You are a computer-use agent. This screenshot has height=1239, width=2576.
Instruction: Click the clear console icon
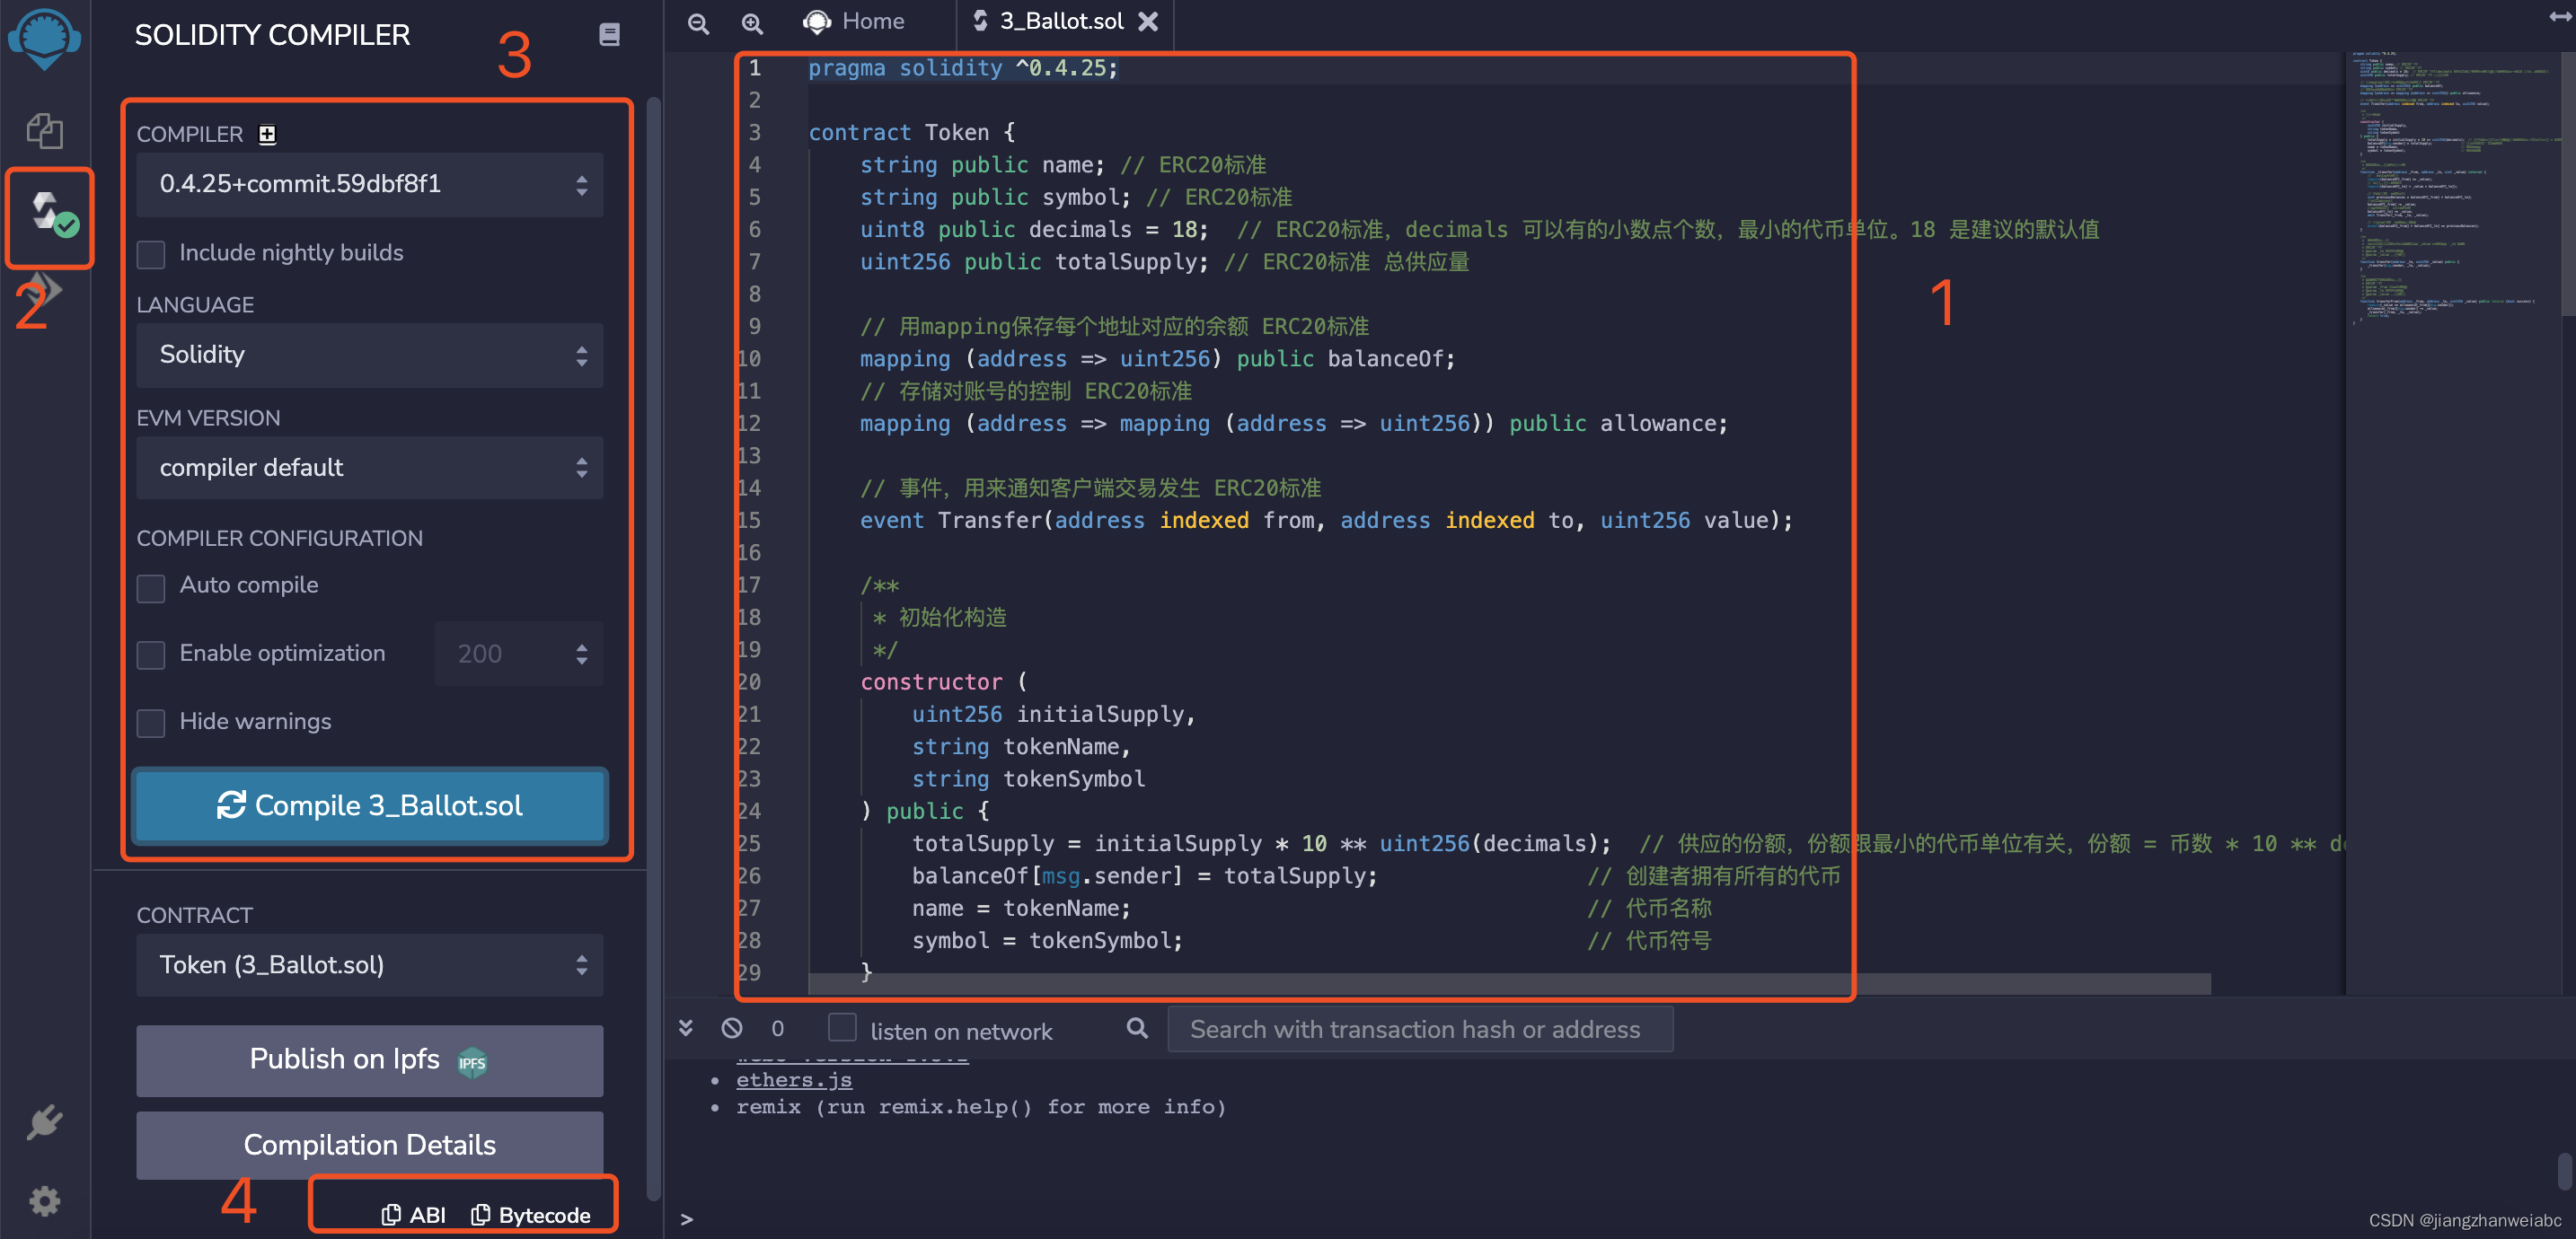(732, 1028)
